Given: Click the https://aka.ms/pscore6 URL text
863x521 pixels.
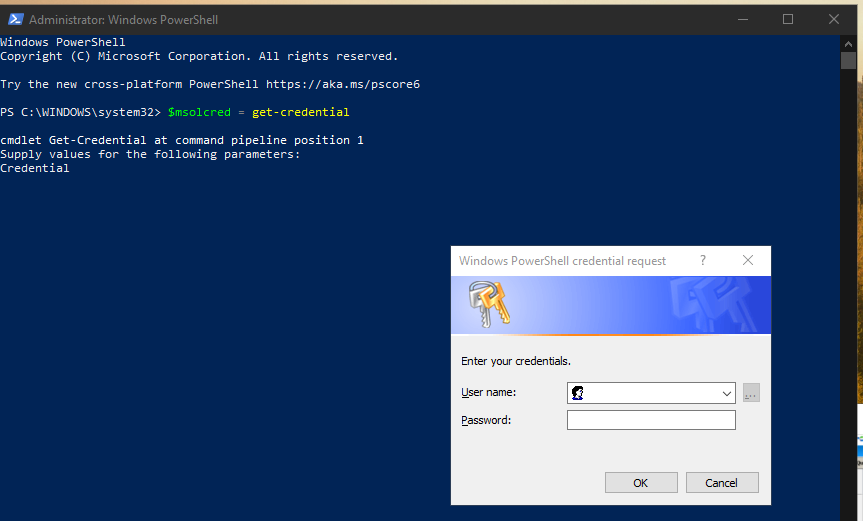Looking at the screenshot, I should coord(343,84).
